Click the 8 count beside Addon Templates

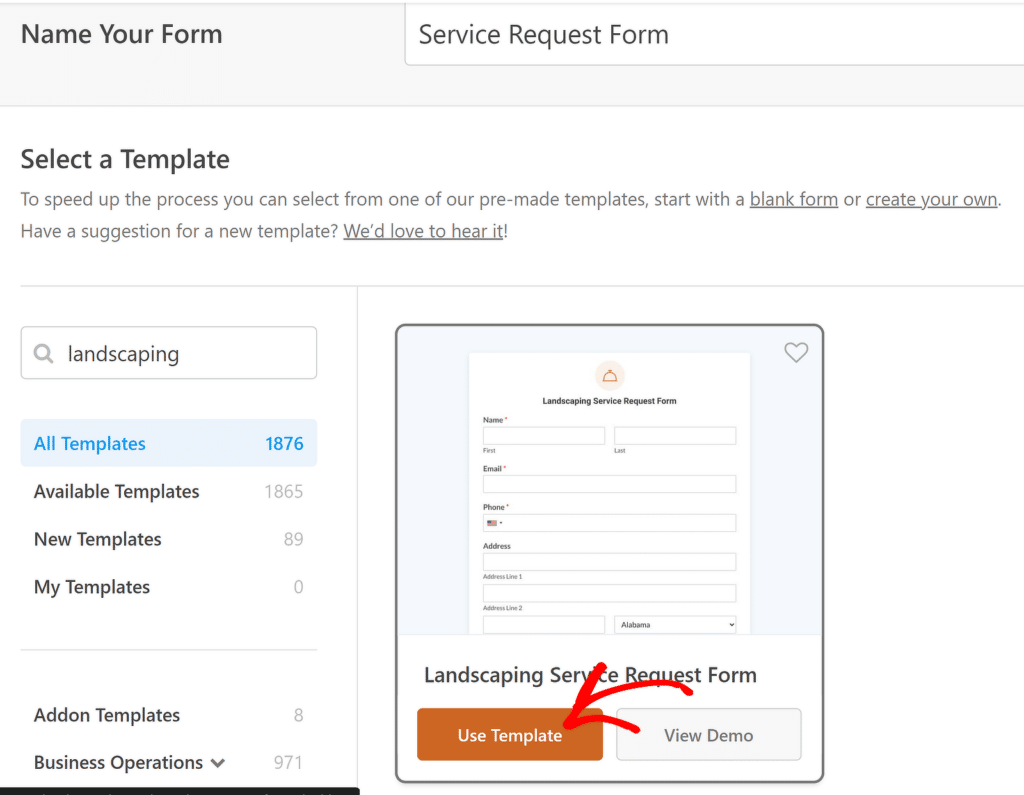pos(298,715)
